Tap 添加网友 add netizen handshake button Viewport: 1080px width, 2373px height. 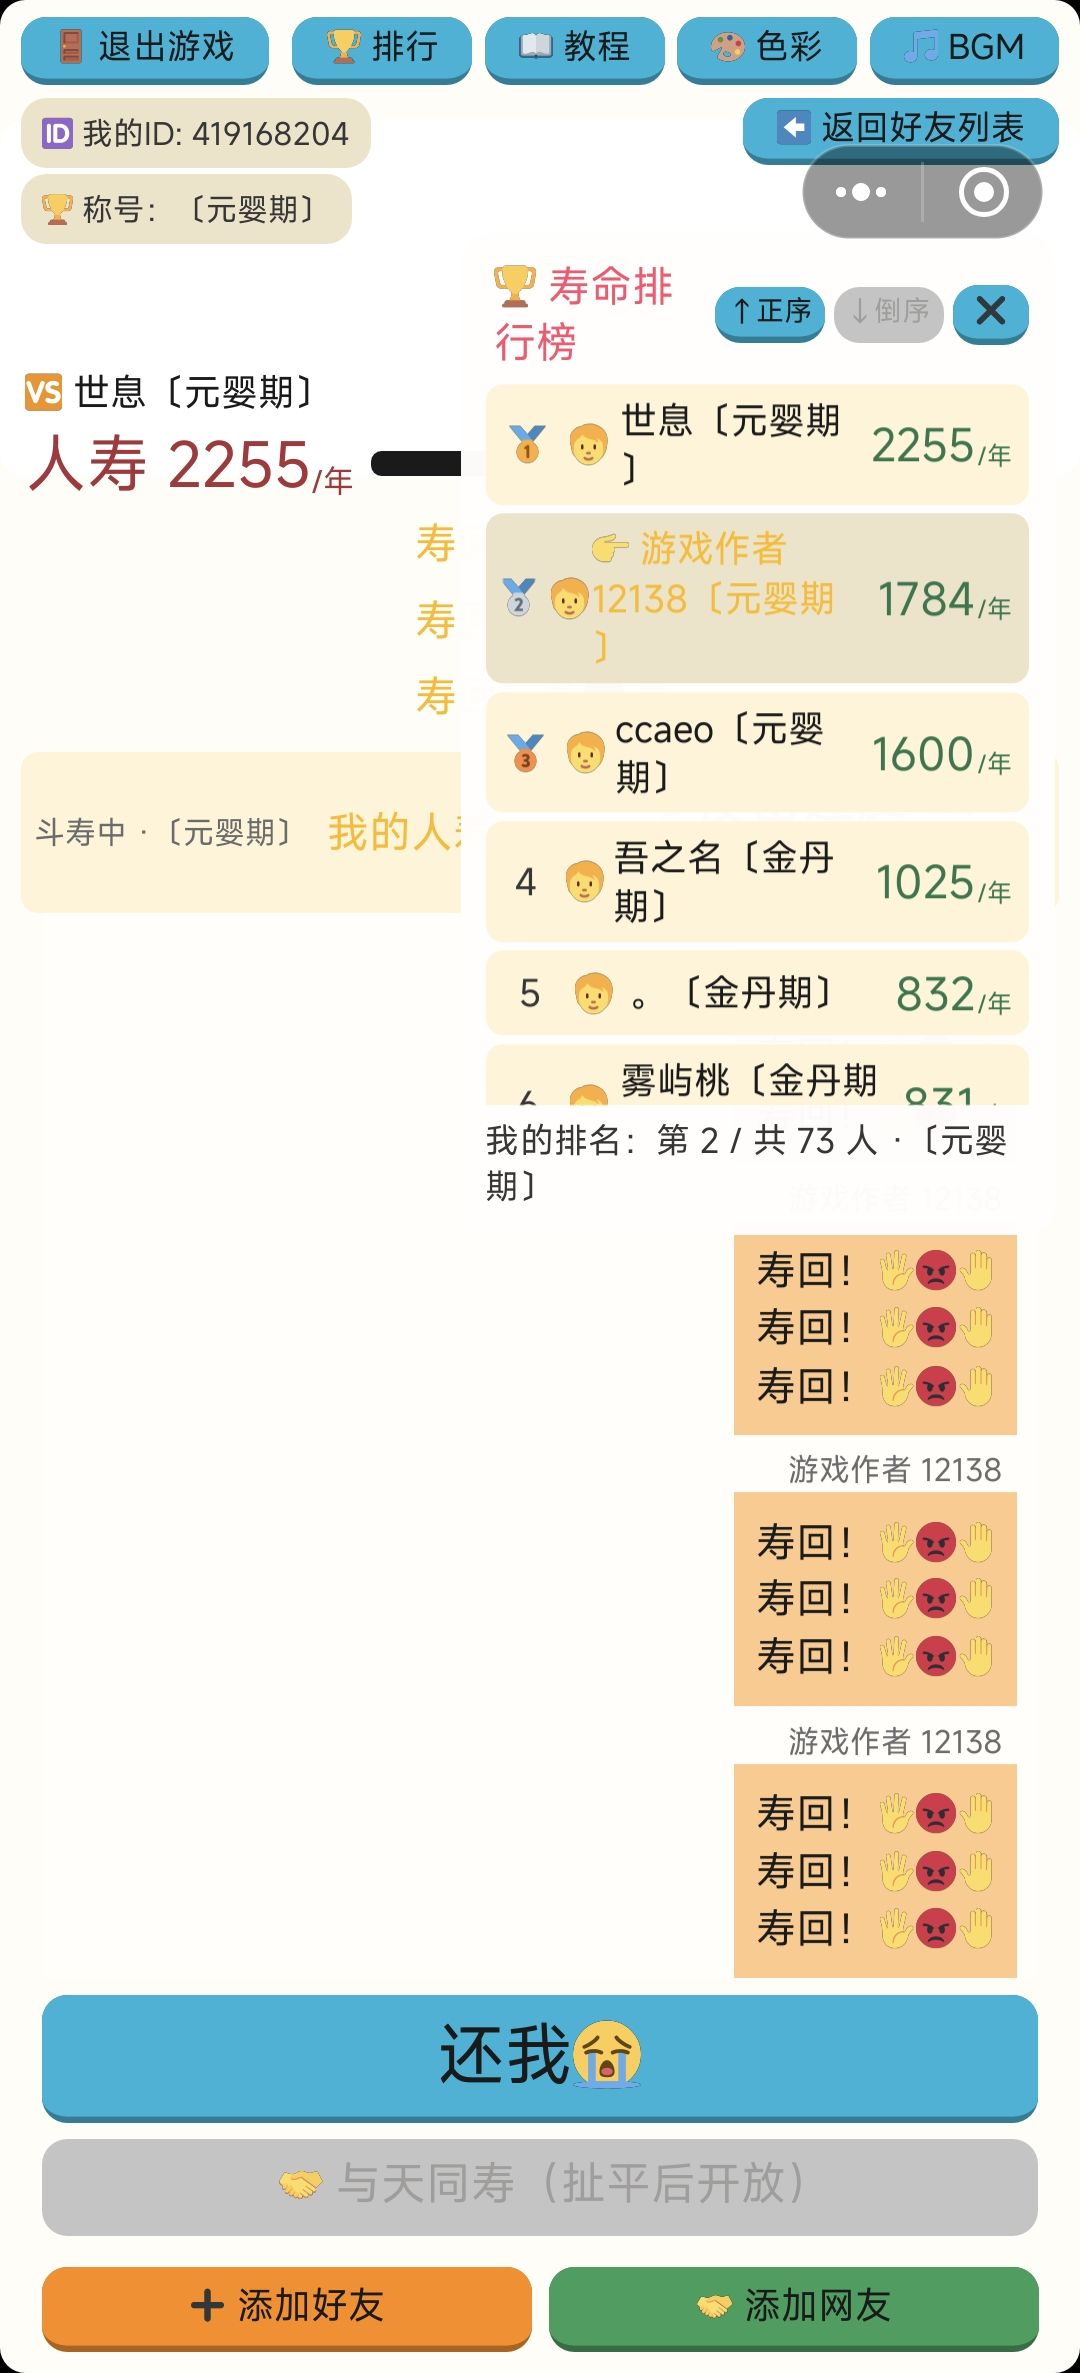(x=794, y=2306)
